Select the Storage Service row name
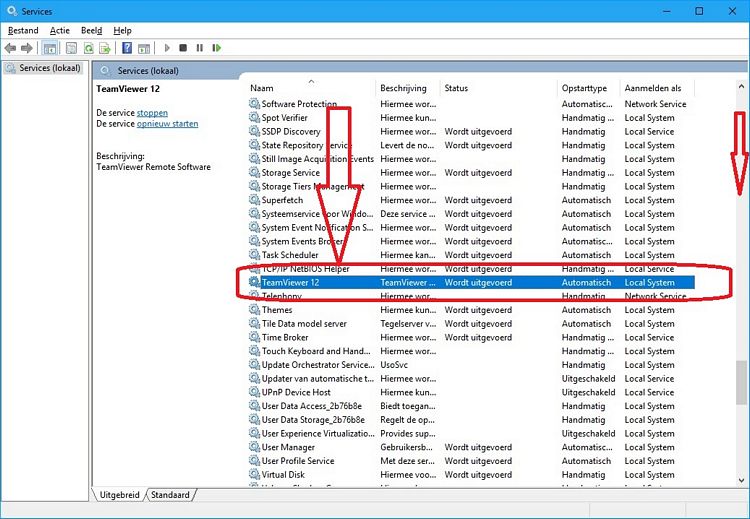This screenshot has height=519, width=750. click(x=291, y=173)
